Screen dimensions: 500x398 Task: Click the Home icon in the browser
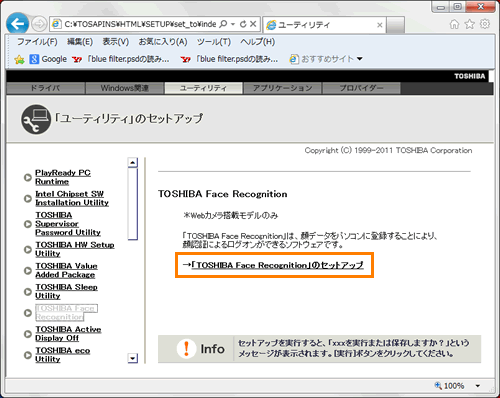click(x=454, y=24)
